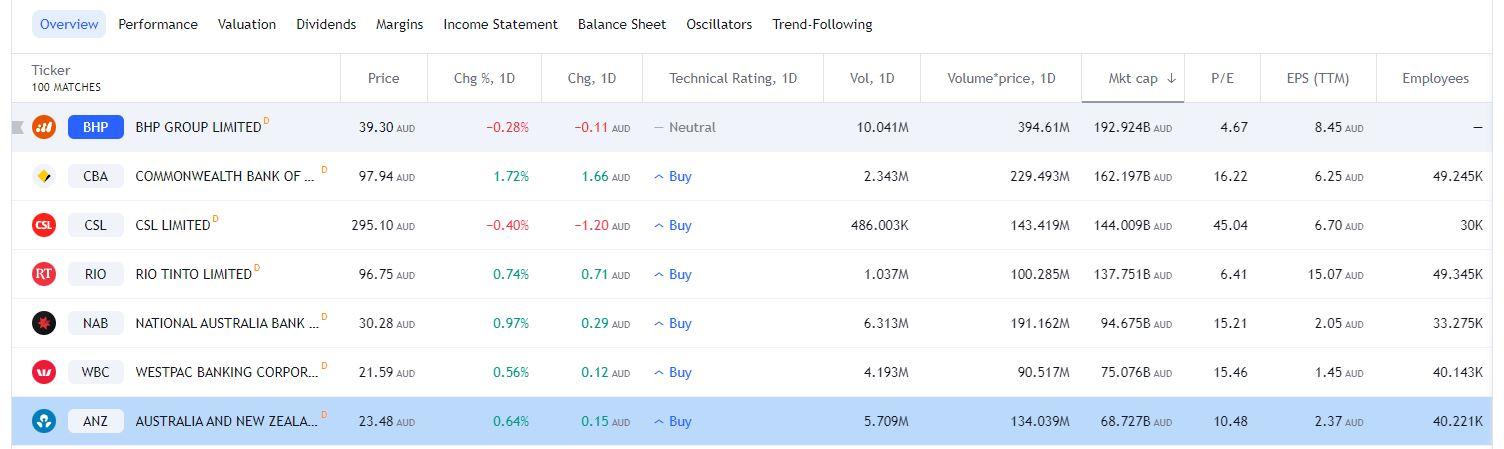The image size is (1504, 449).
Task: Switch to the Performance tab
Action: (158, 24)
